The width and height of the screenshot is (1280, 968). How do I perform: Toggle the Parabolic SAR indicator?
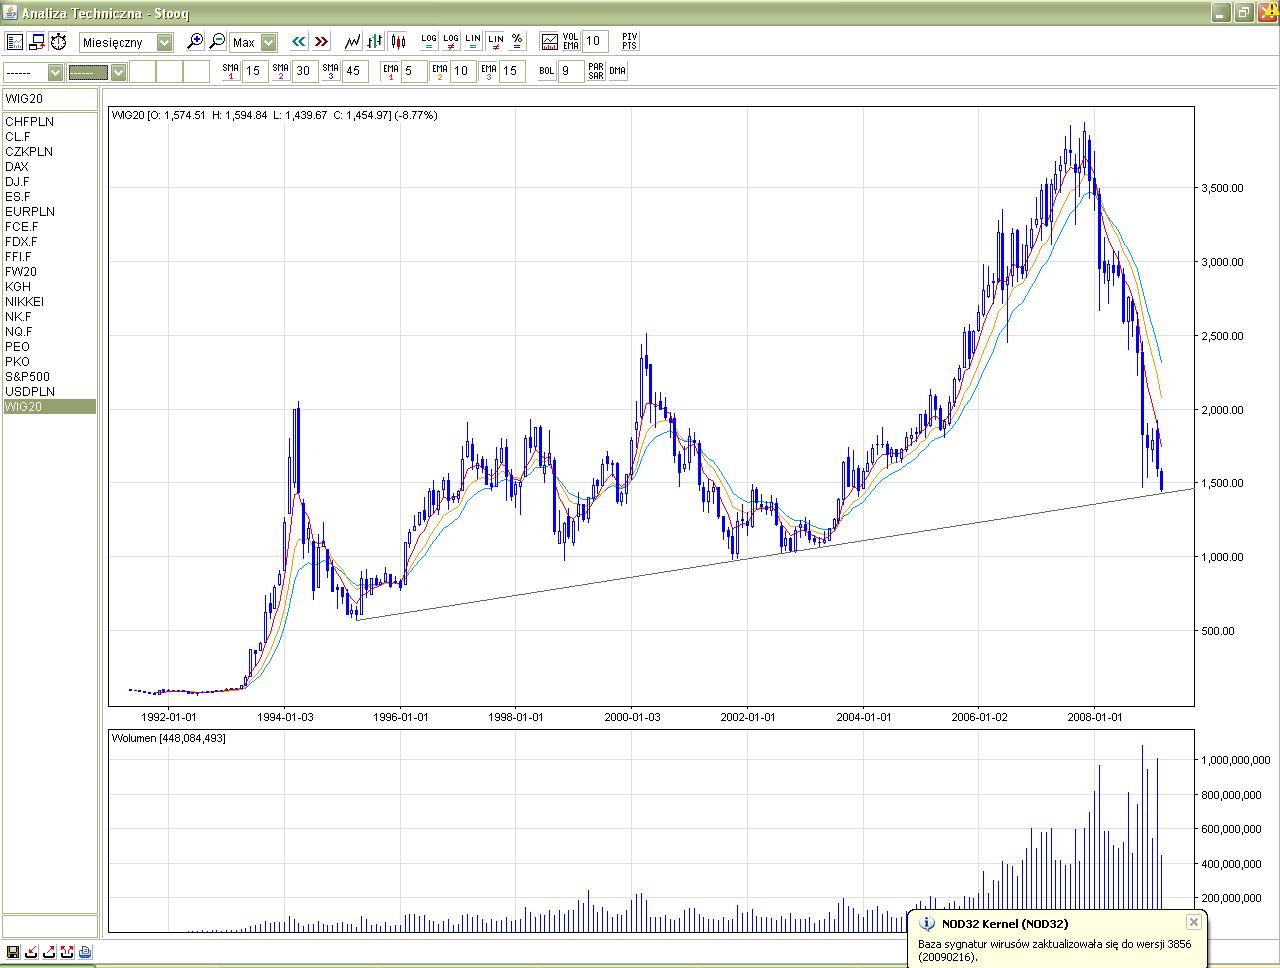click(x=595, y=71)
